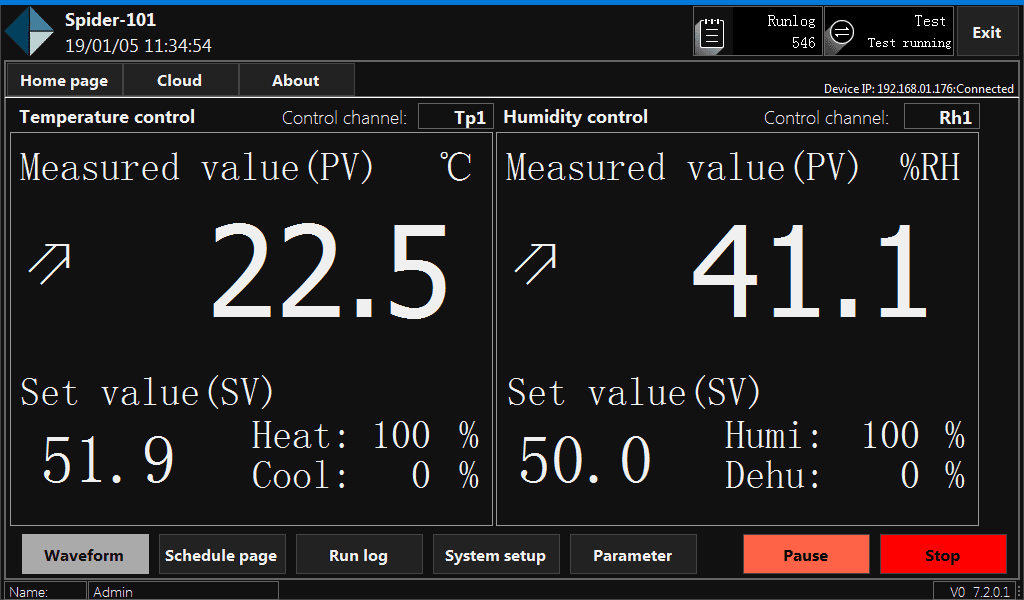Go to the Schedule page
Image resolution: width=1024 pixels, height=600 pixels.
click(x=221, y=555)
